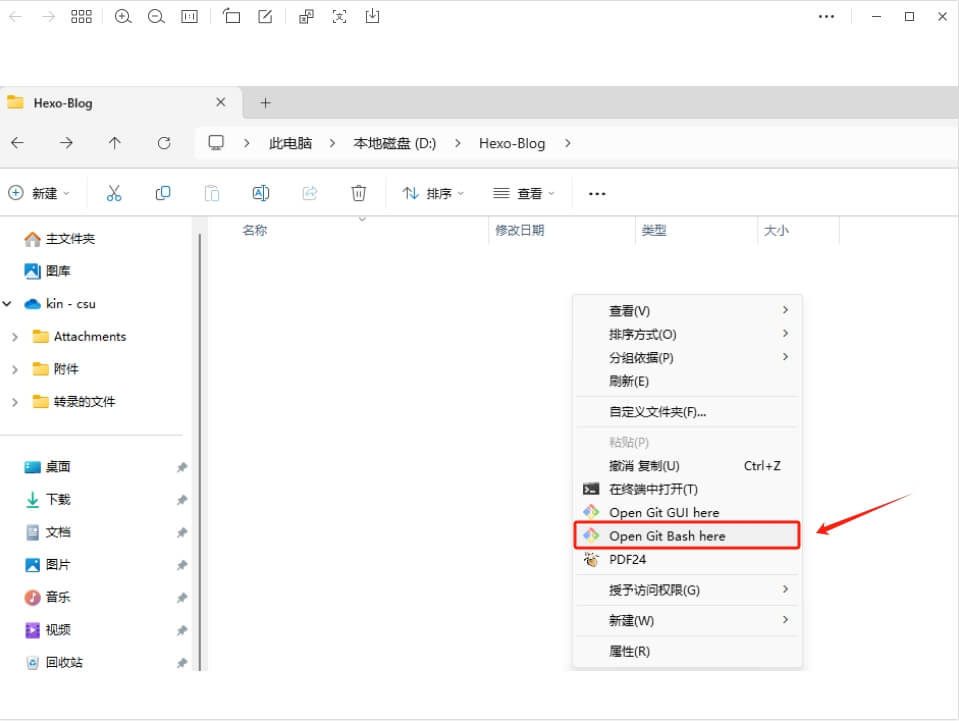Expand the Attachments folder in the sidebar
959x721 pixels.
[14, 337]
